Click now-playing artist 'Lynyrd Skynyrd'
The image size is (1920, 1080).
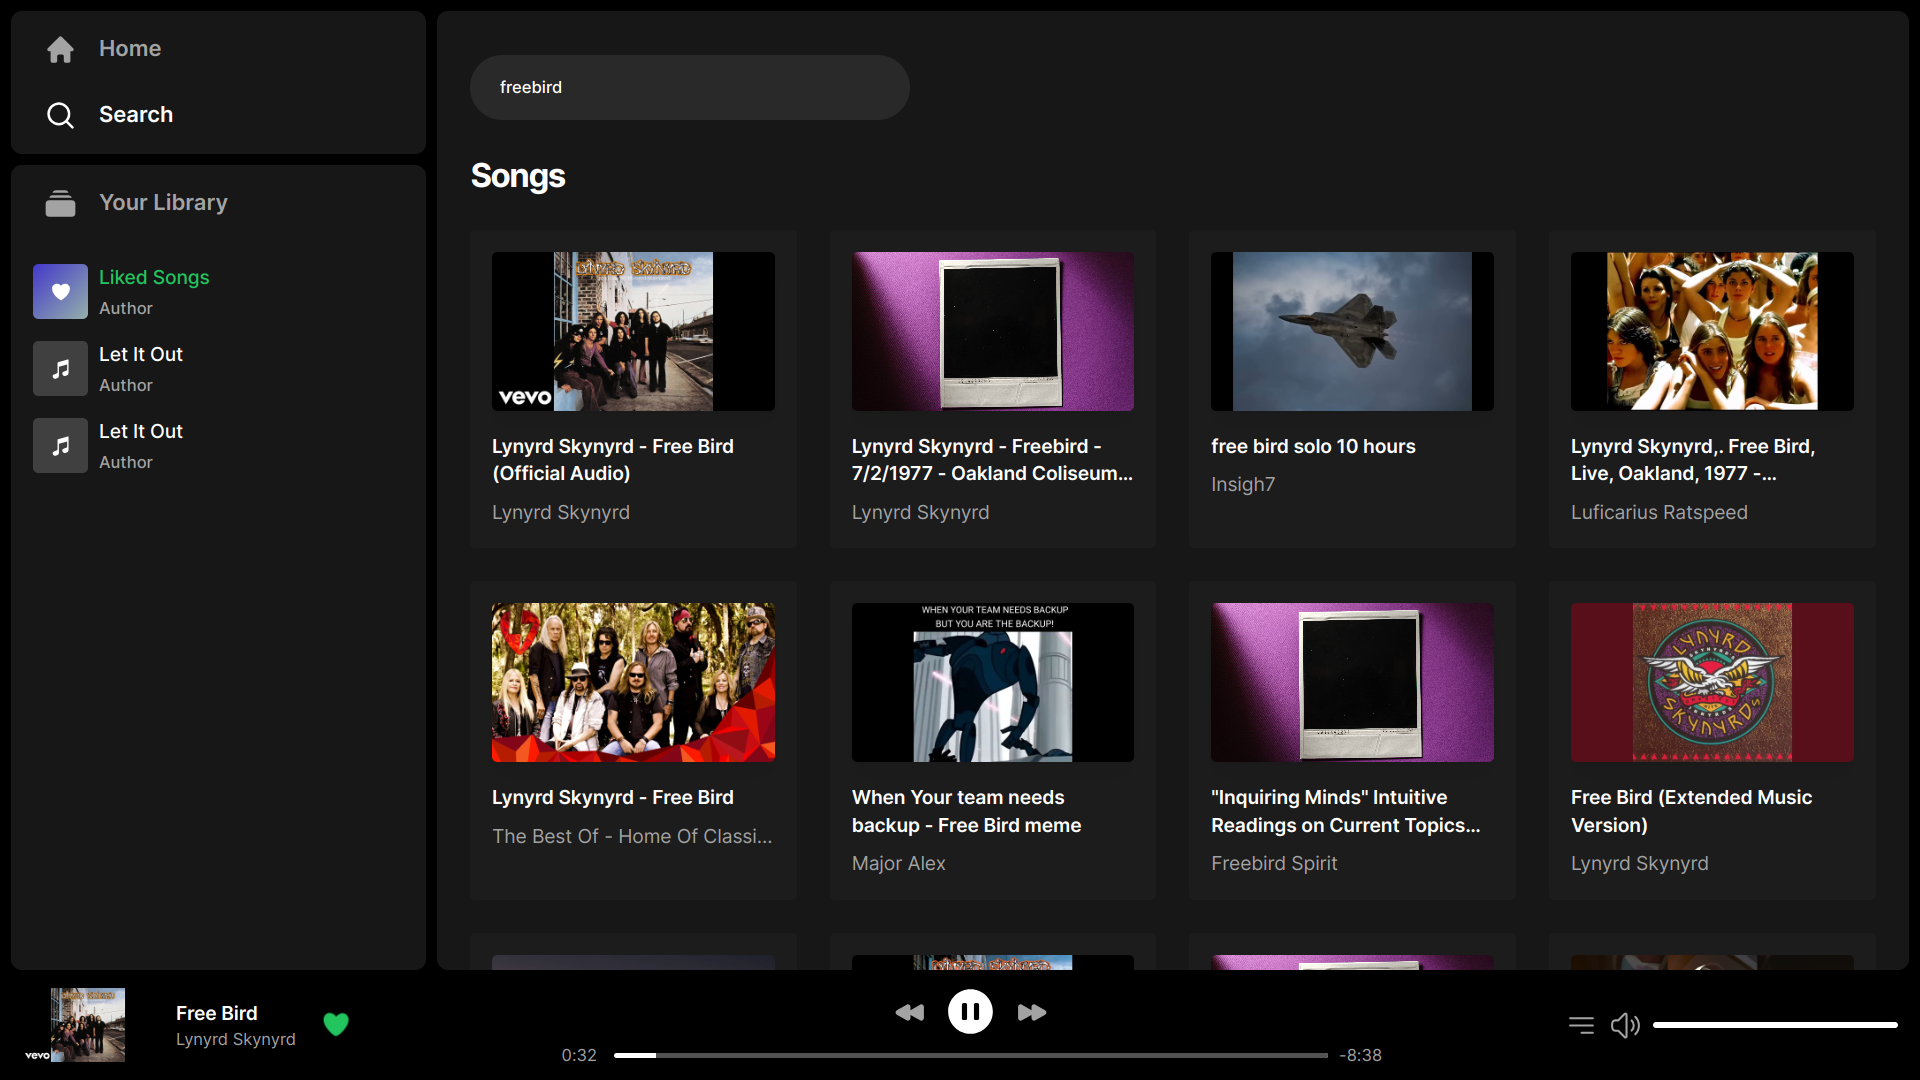tap(236, 1040)
